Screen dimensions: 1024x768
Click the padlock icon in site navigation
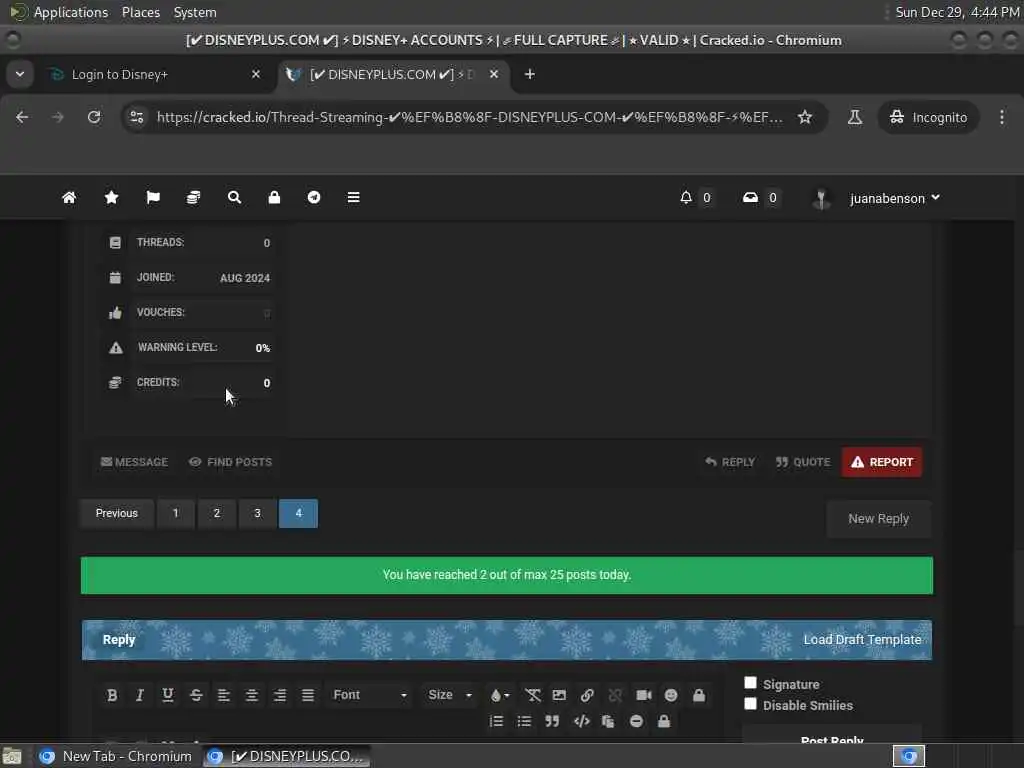tap(274, 197)
